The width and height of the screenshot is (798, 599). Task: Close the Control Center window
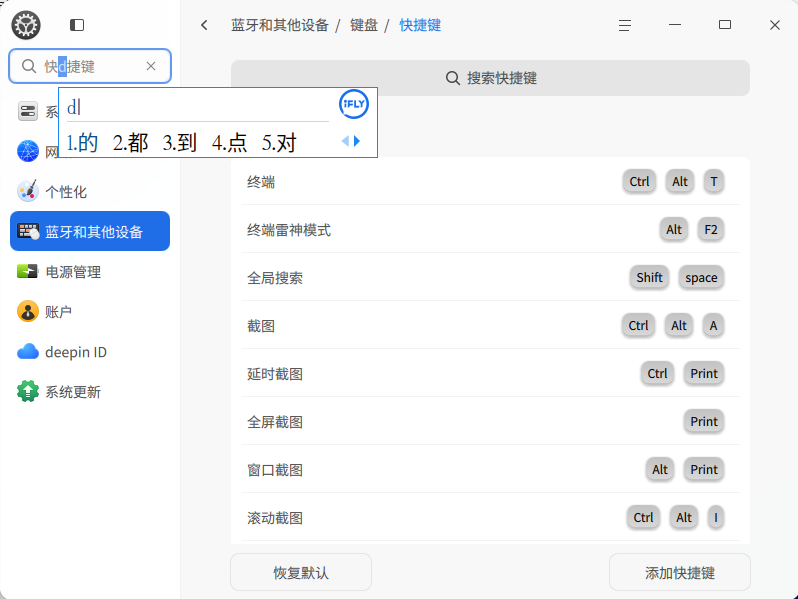tap(775, 25)
